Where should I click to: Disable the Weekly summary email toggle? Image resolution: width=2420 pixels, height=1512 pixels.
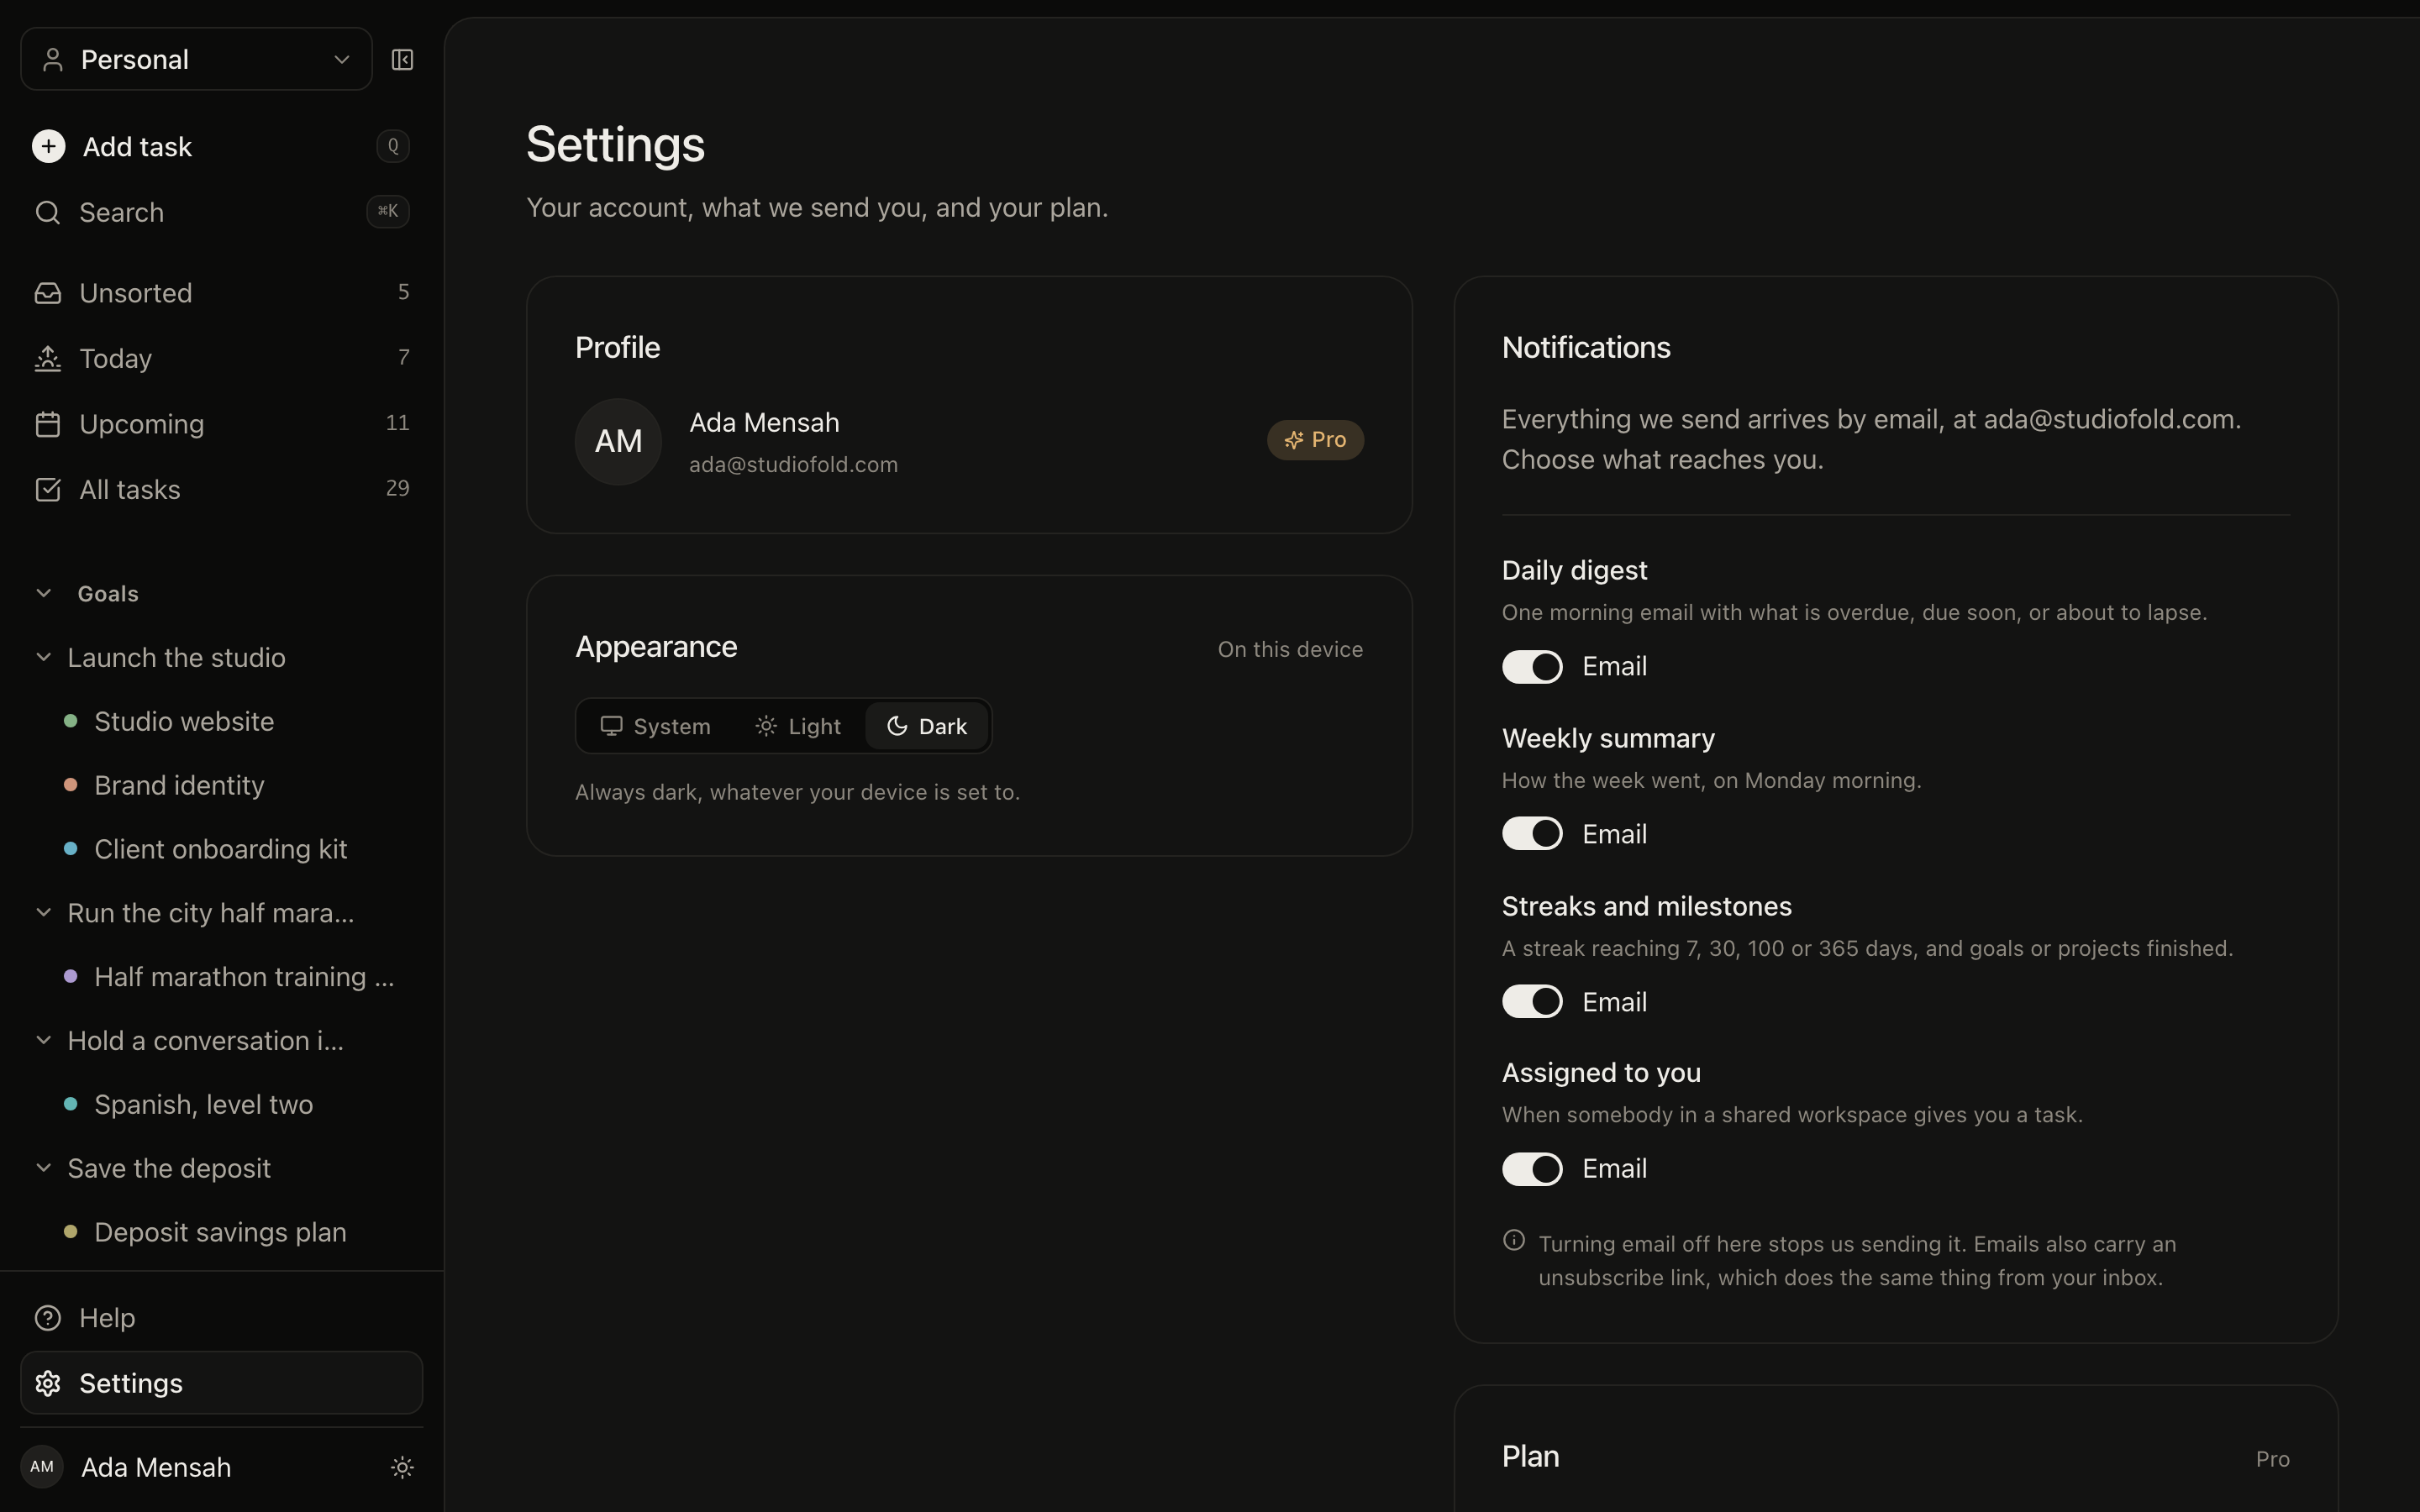1532,834
